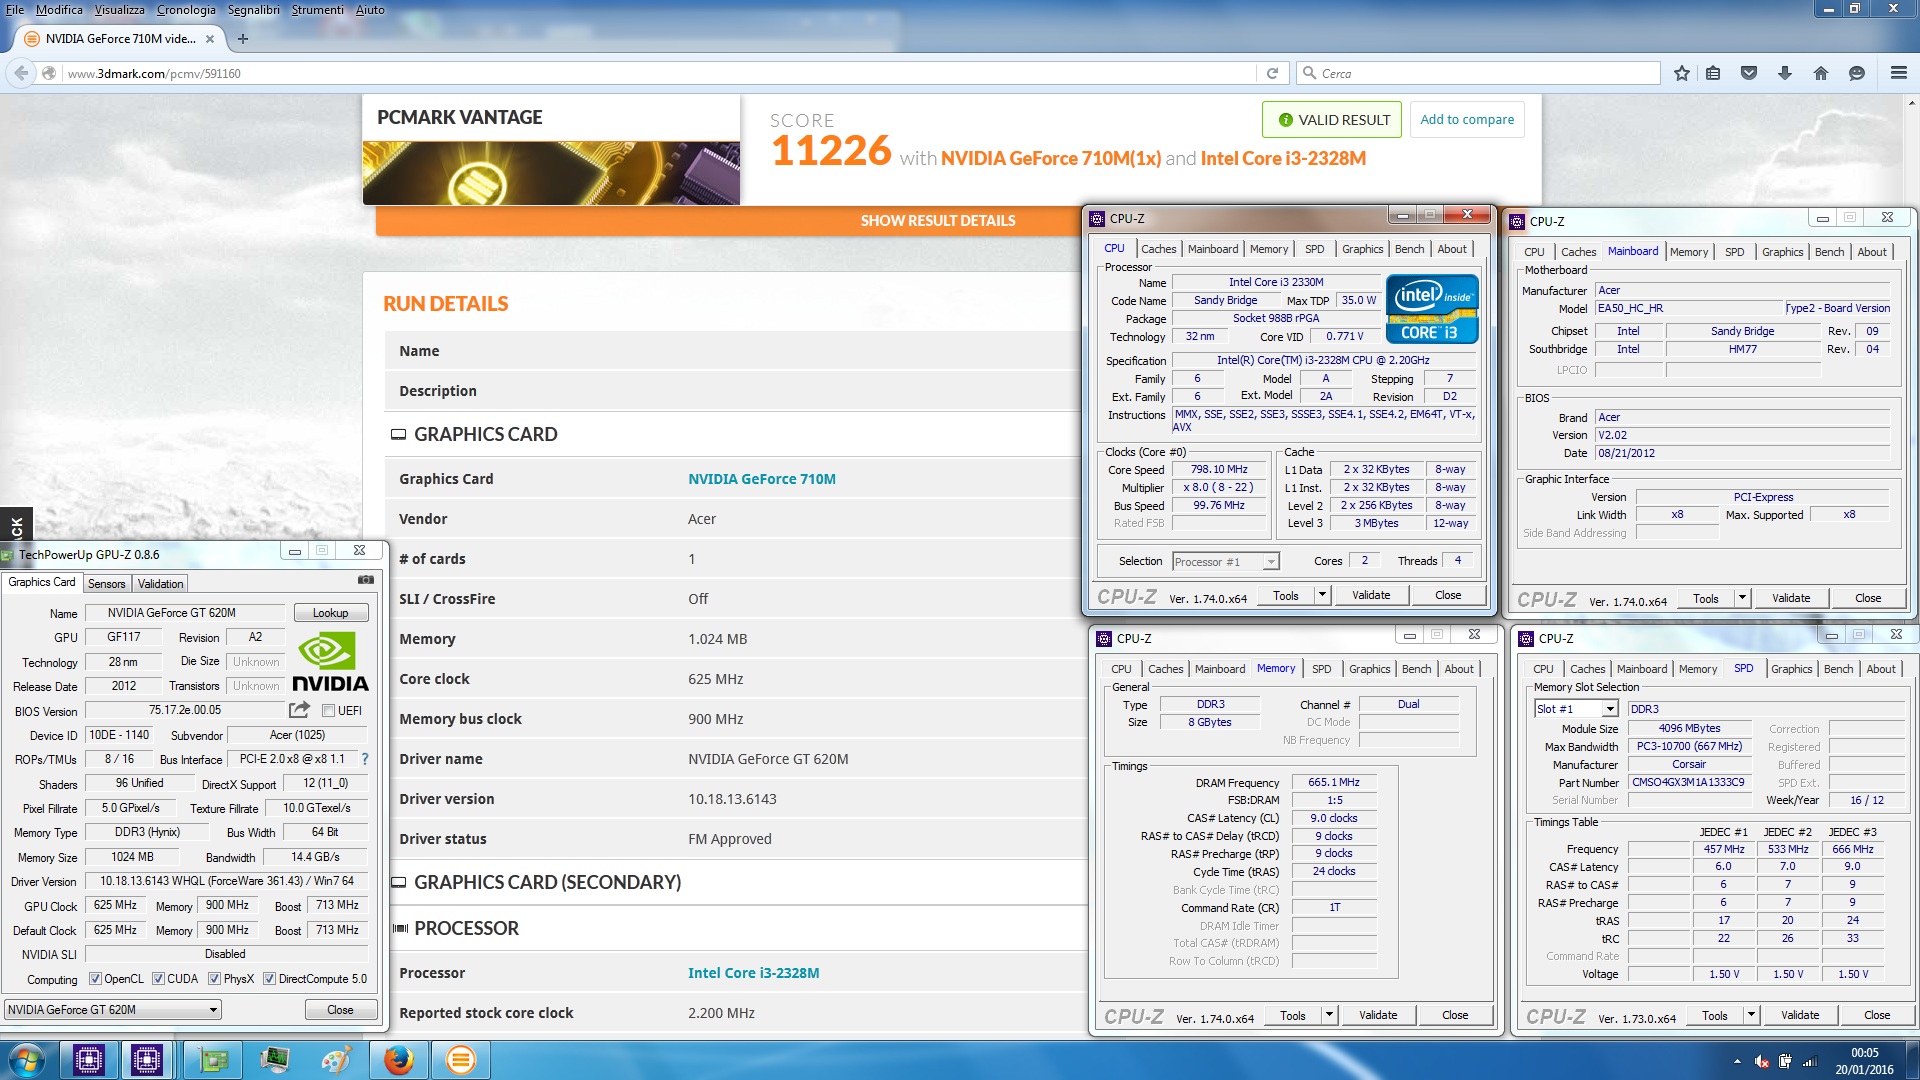Click the system clock 00:05 in taskbar
This screenshot has height=1080, width=1920.
click(1864, 1053)
